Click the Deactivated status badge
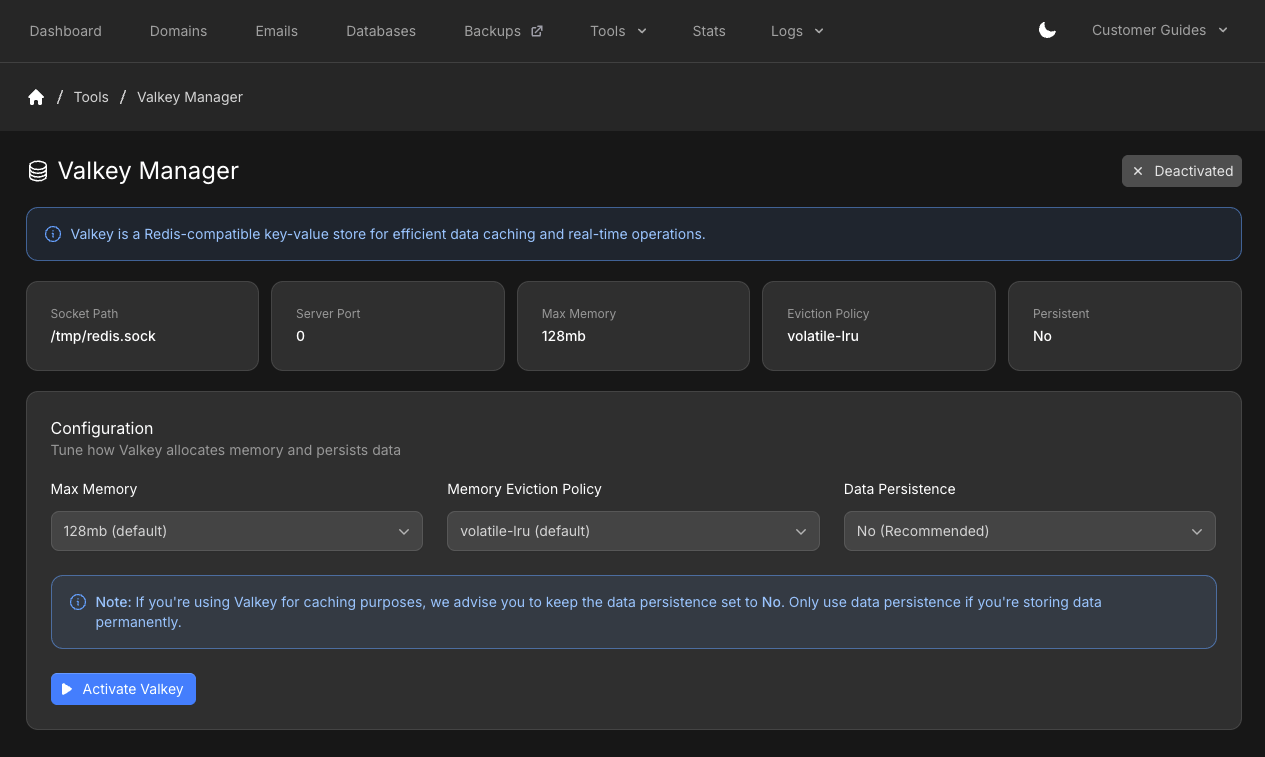The image size is (1265, 757). point(1182,171)
